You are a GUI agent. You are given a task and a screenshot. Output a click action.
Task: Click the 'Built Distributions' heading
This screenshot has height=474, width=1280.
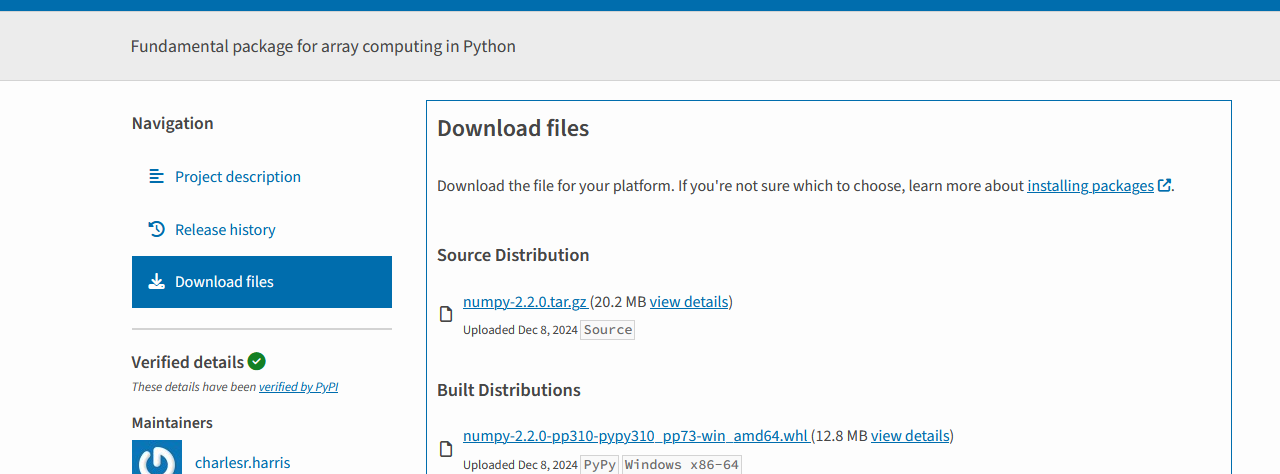(x=509, y=390)
